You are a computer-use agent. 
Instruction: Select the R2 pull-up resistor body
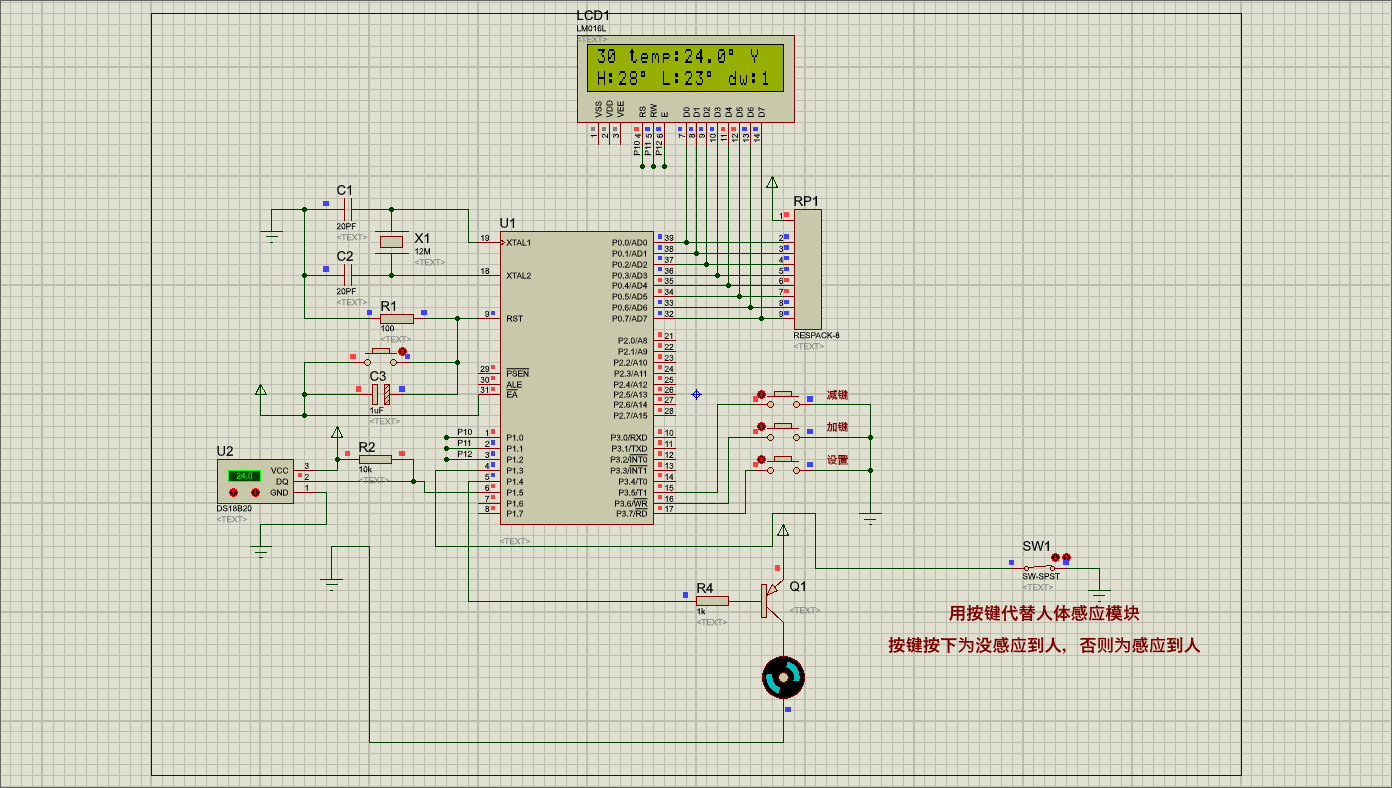[375, 459]
